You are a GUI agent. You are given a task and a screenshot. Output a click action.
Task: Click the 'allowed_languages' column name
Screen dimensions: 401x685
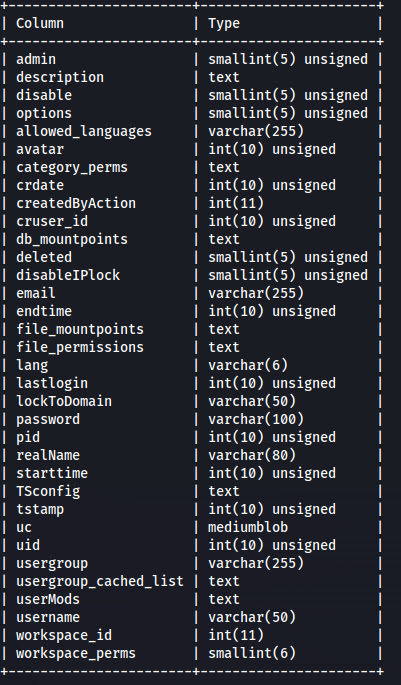tap(84, 131)
